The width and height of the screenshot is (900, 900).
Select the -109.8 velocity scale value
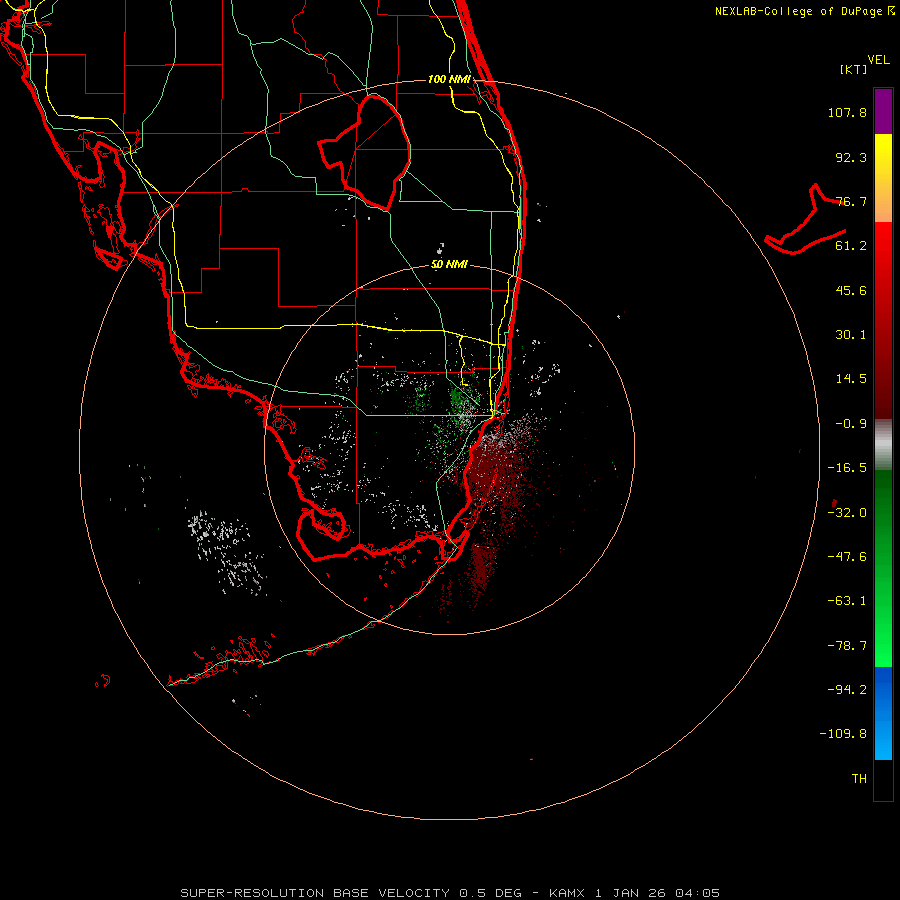(x=843, y=734)
